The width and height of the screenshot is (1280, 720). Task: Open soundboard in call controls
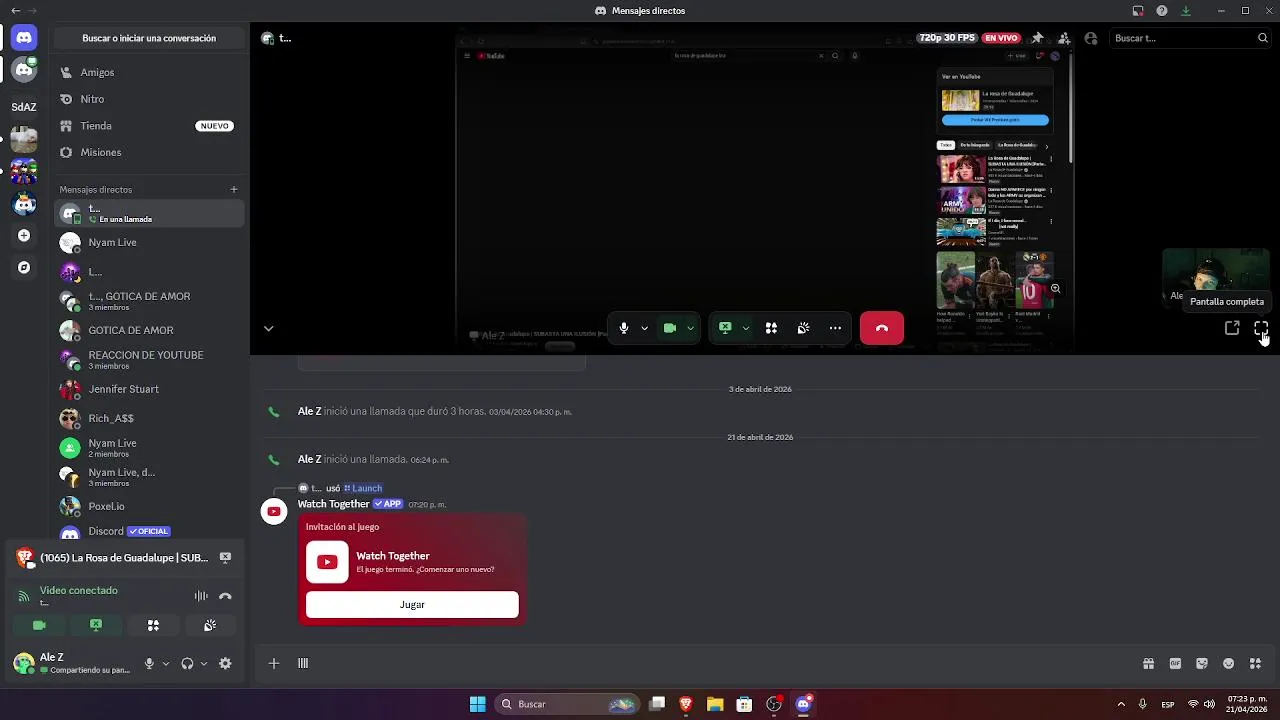click(803, 328)
